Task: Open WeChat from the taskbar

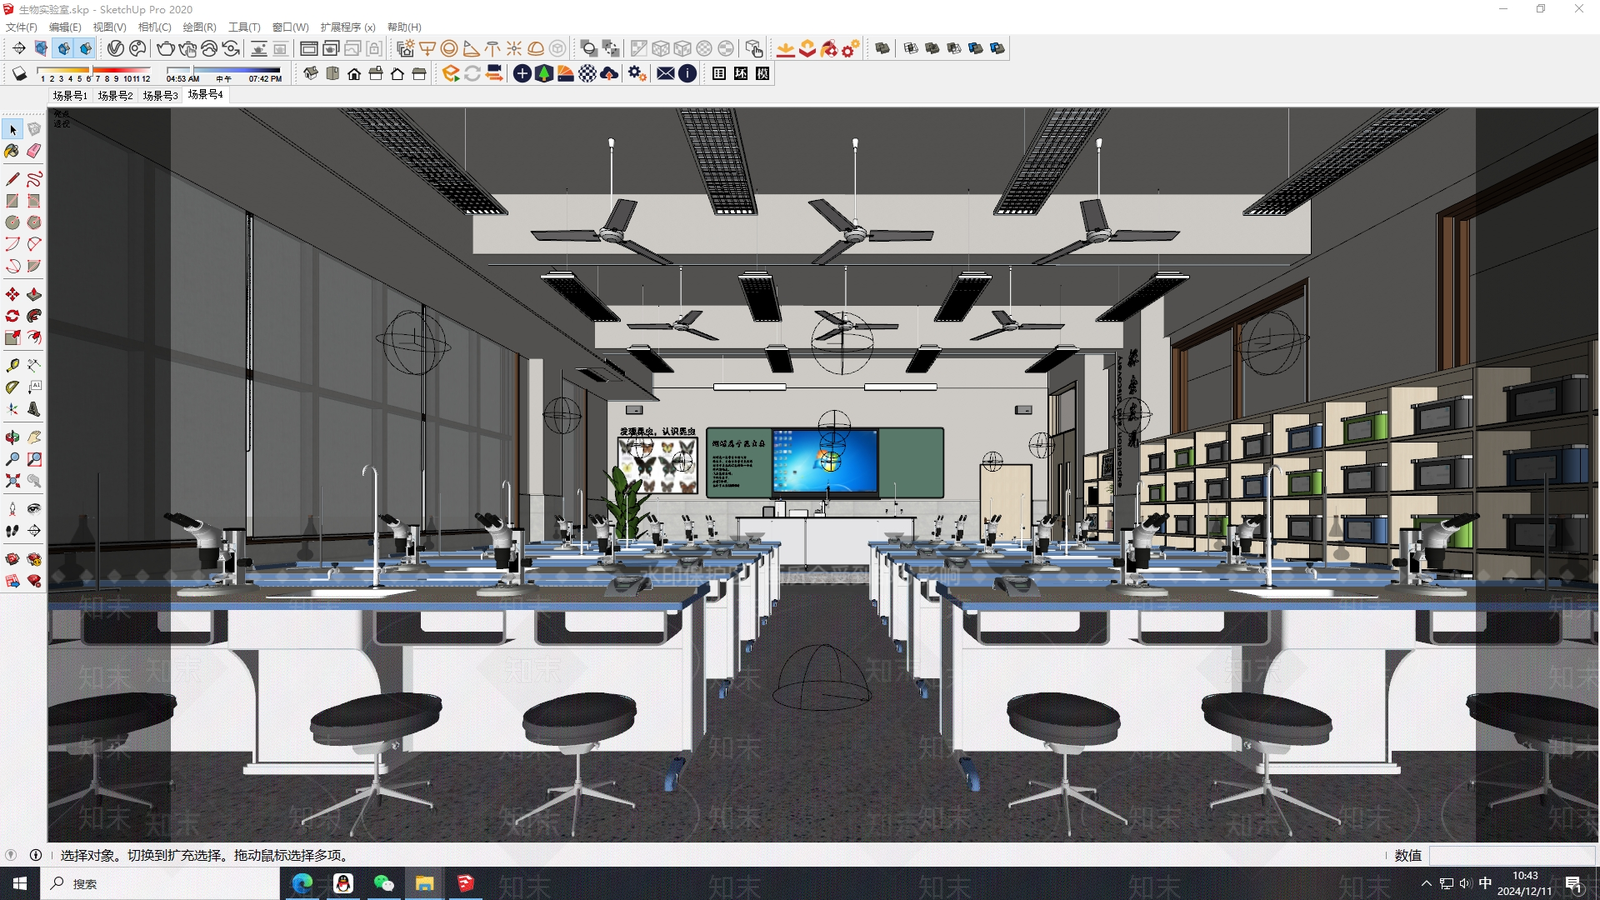Action: (x=384, y=884)
